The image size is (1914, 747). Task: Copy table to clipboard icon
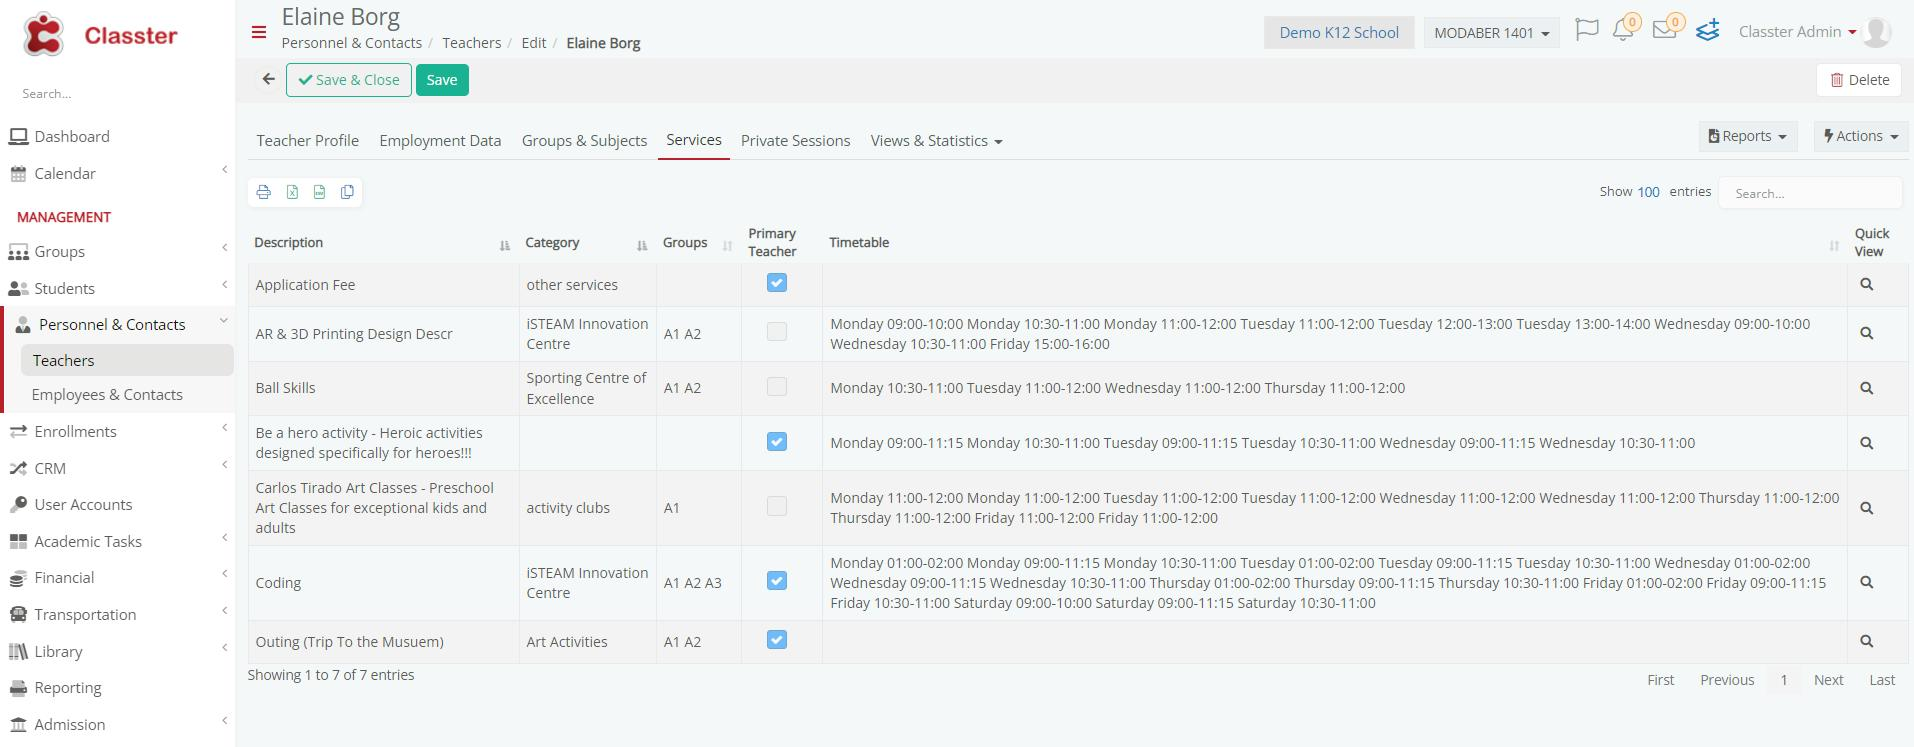click(347, 192)
